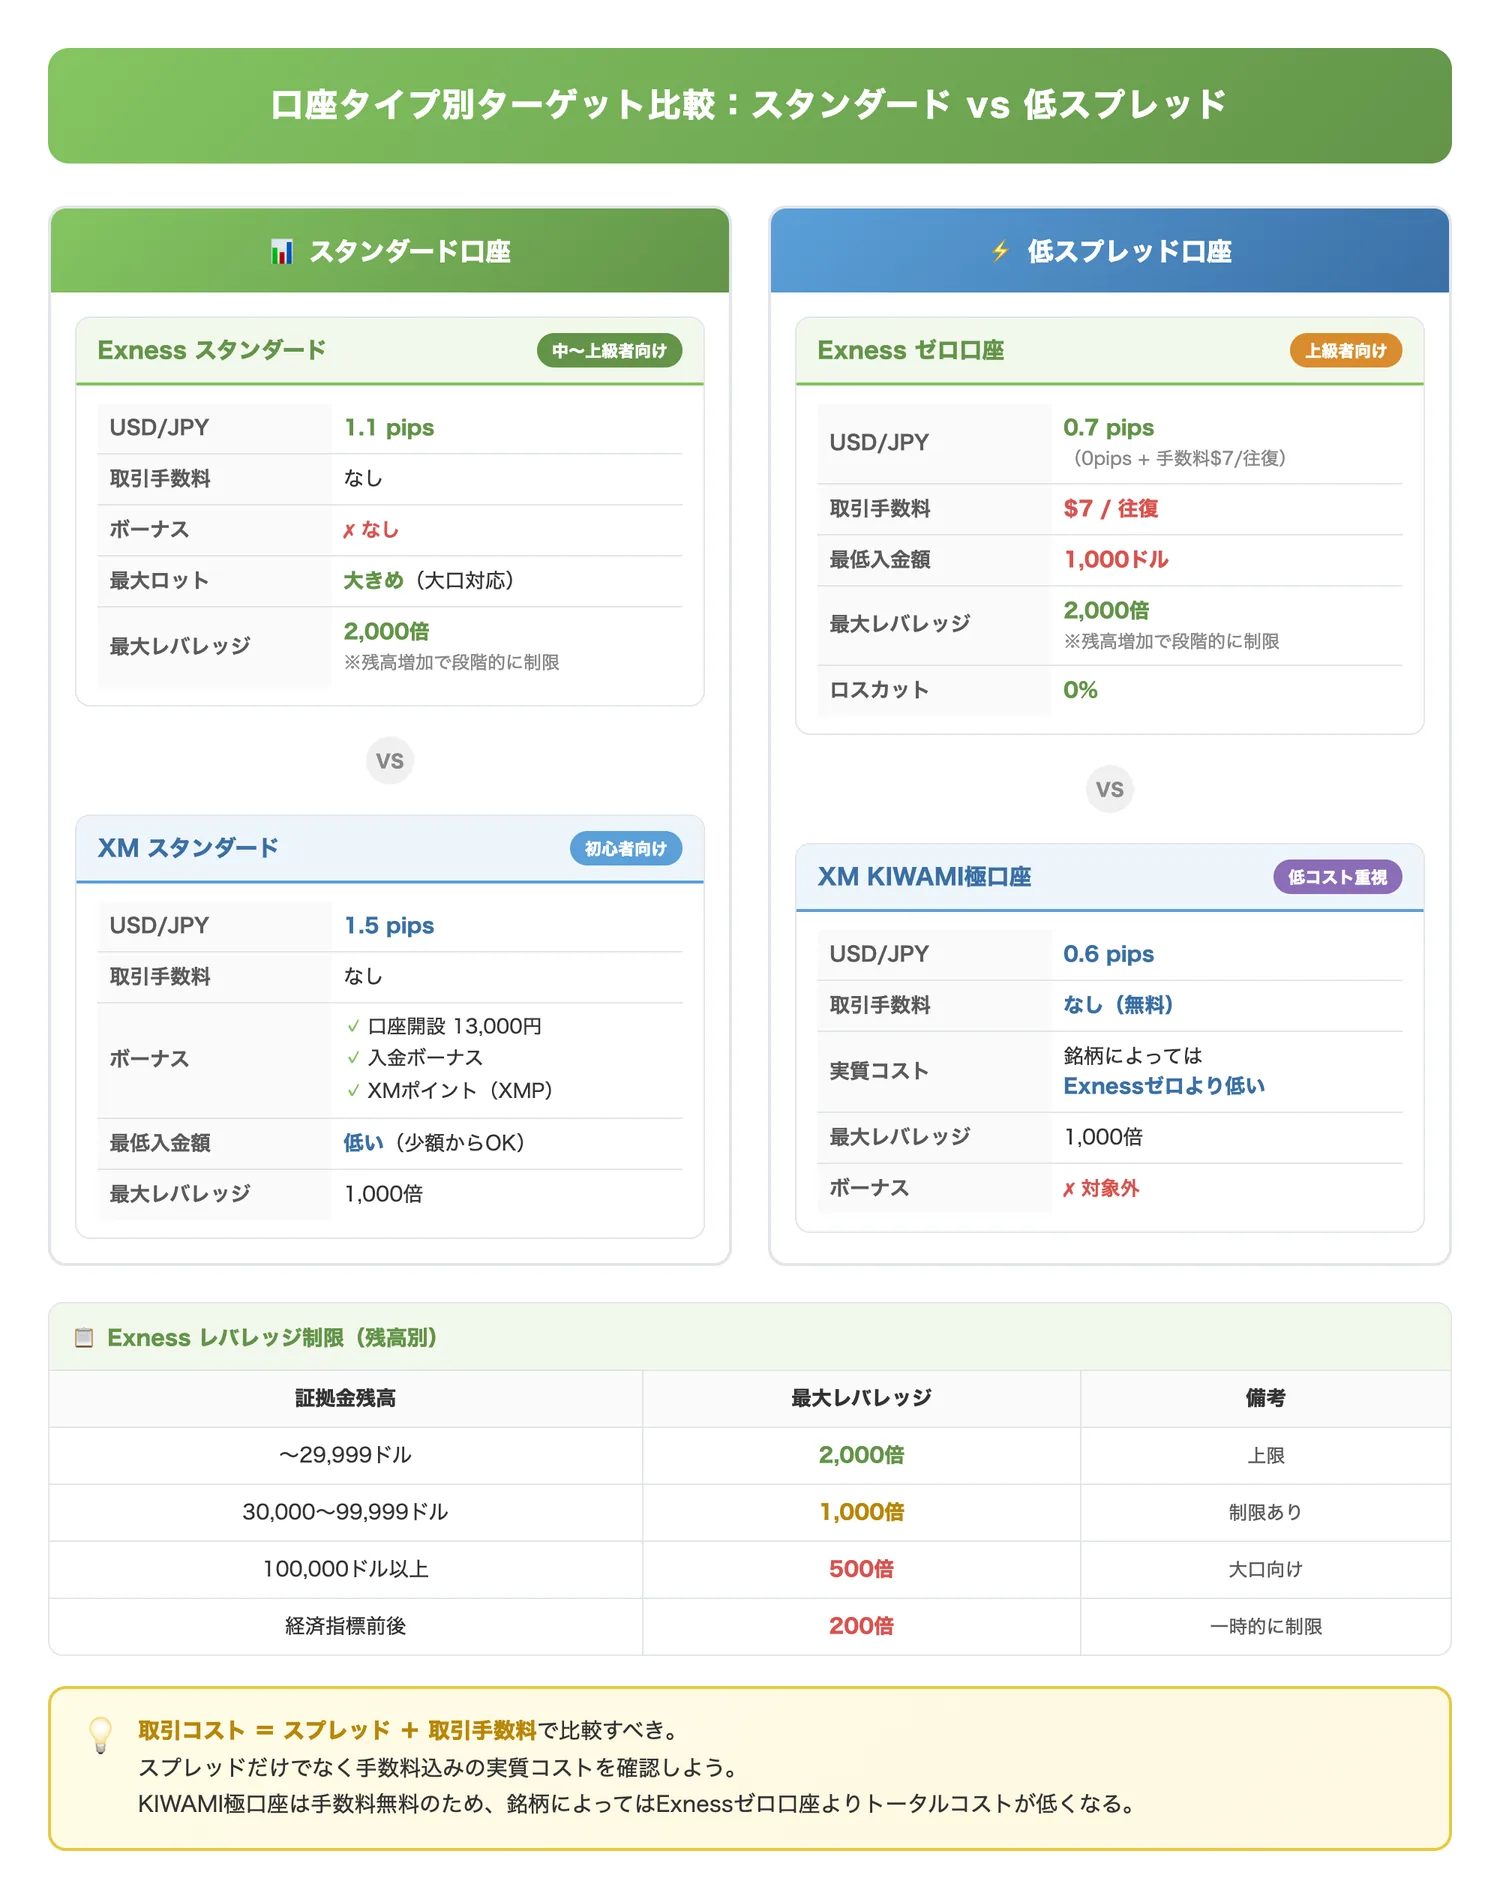Screen dimensions: 1500x1899
Task: Click the purple 低コスト重視 badge
Action: [x=1337, y=877]
